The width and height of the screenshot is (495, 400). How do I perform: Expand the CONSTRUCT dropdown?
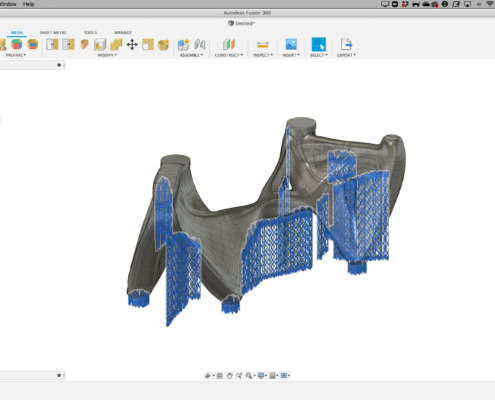click(x=229, y=55)
